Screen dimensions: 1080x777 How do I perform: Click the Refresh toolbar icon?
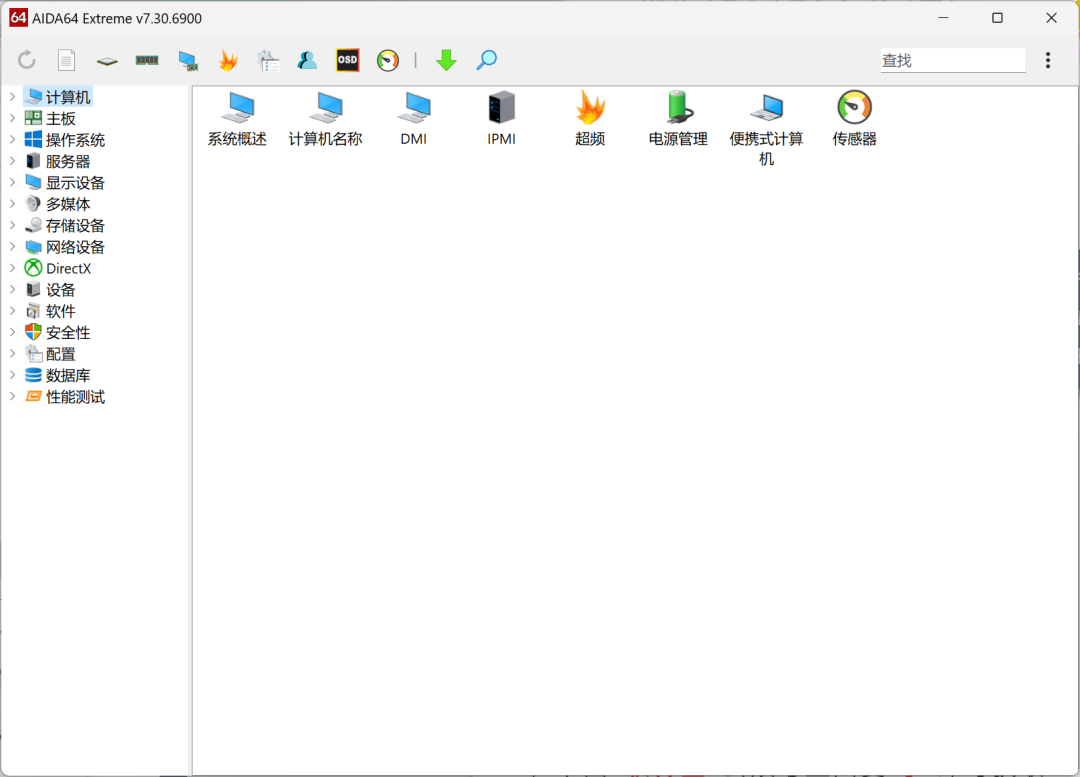27,61
